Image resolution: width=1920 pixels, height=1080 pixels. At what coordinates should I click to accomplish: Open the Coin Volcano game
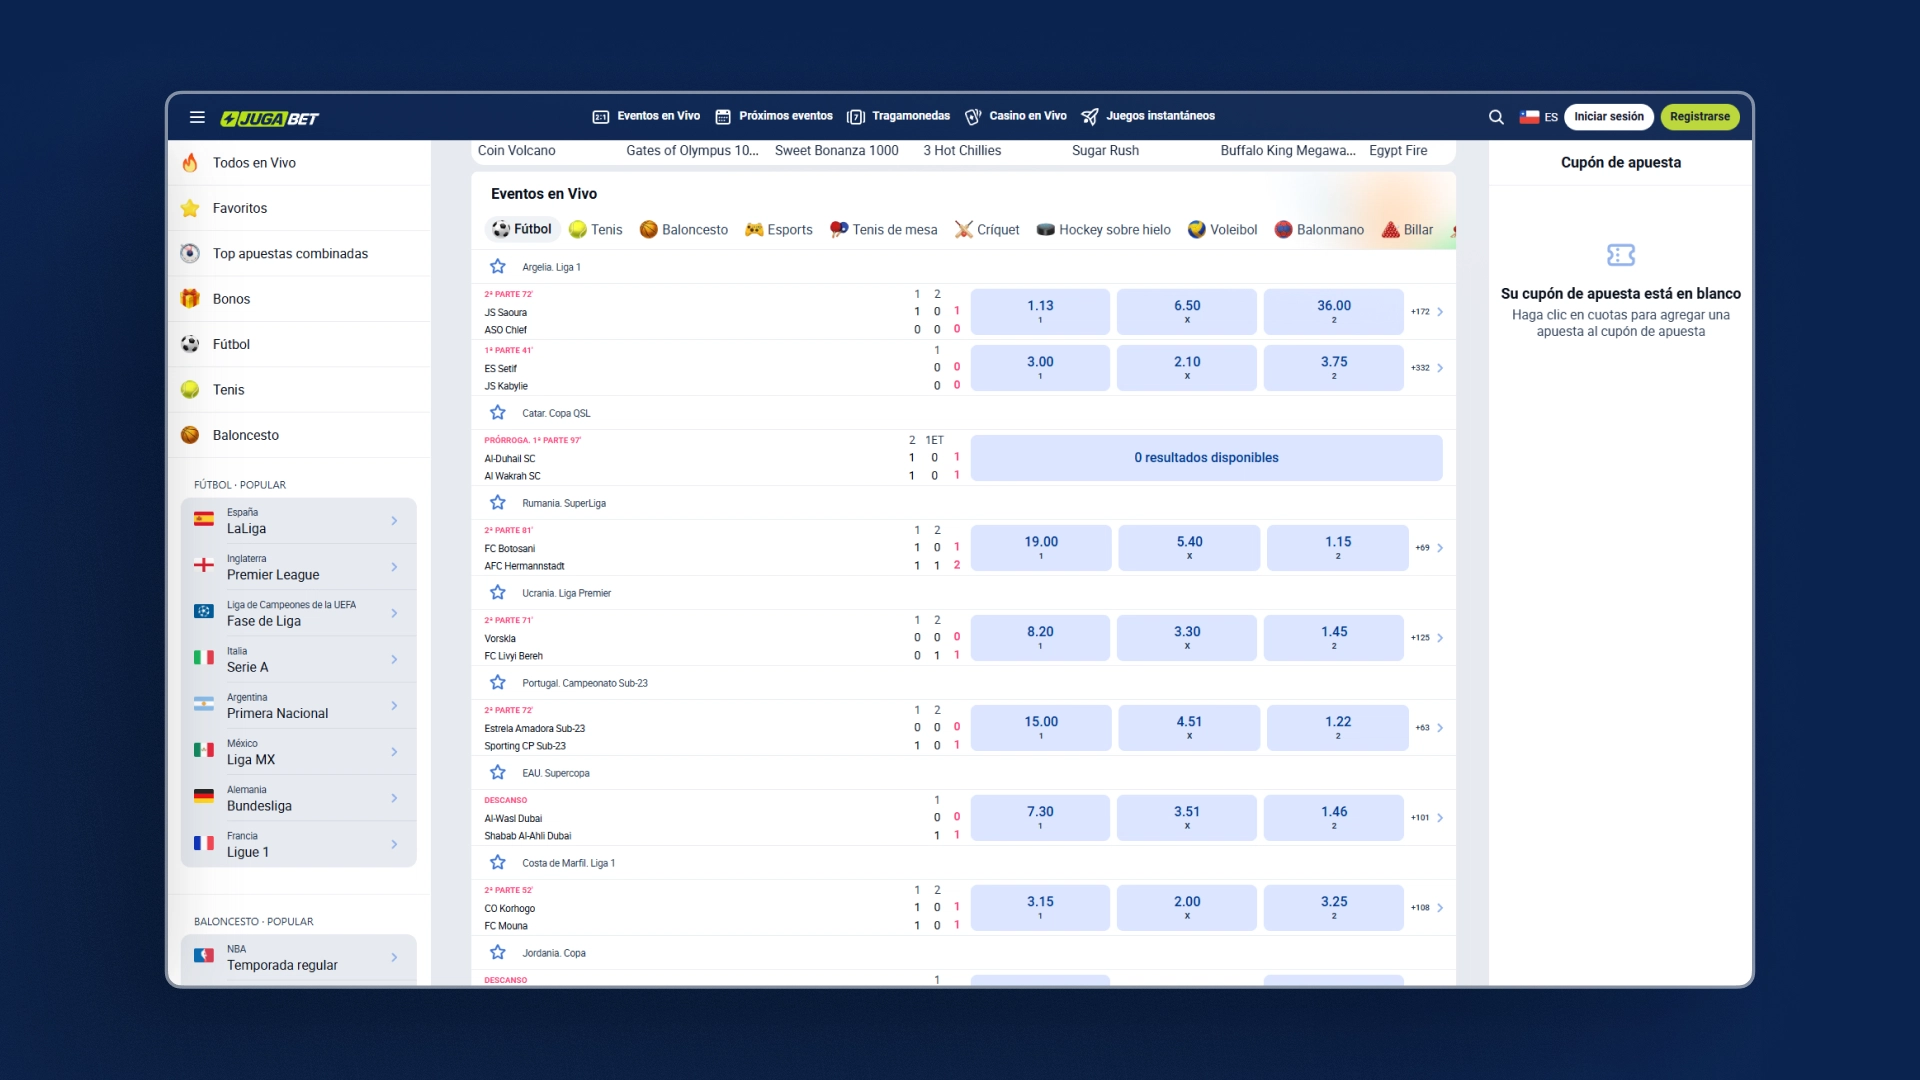click(x=517, y=151)
